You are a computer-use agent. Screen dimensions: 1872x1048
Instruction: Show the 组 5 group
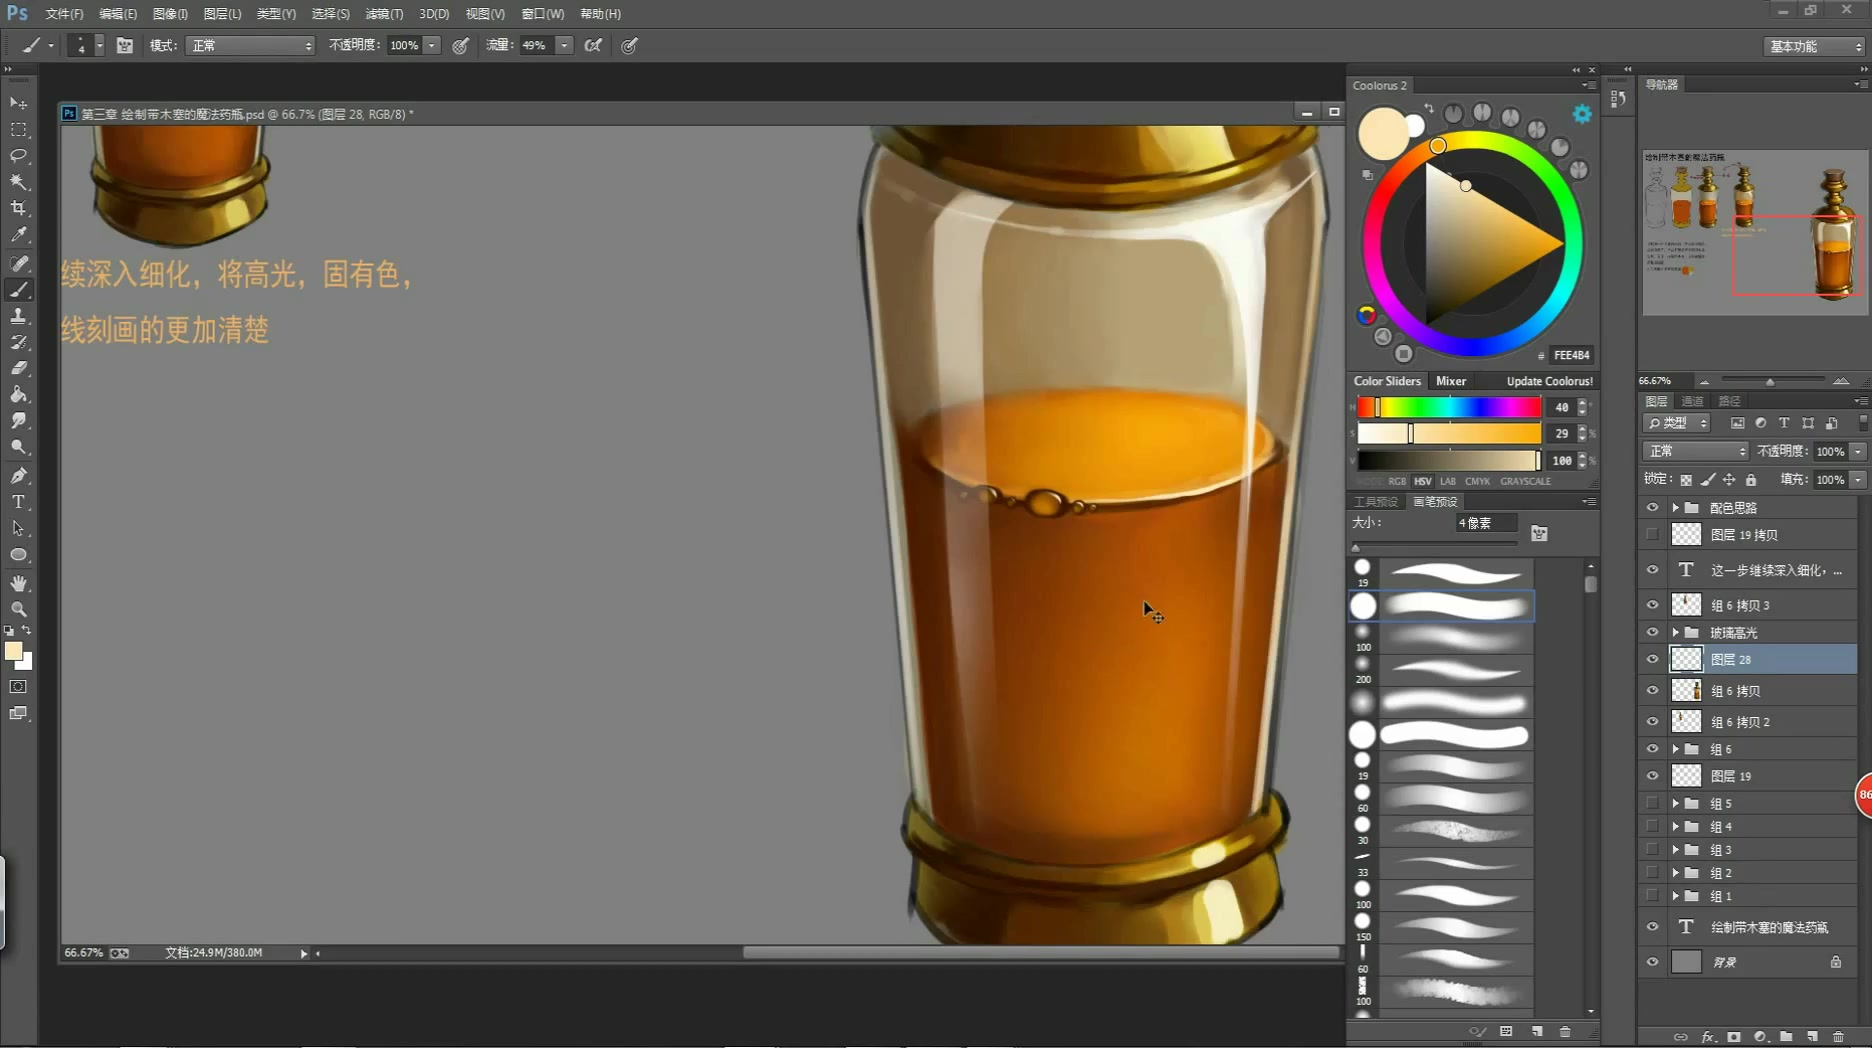click(x=1652, y=803)
